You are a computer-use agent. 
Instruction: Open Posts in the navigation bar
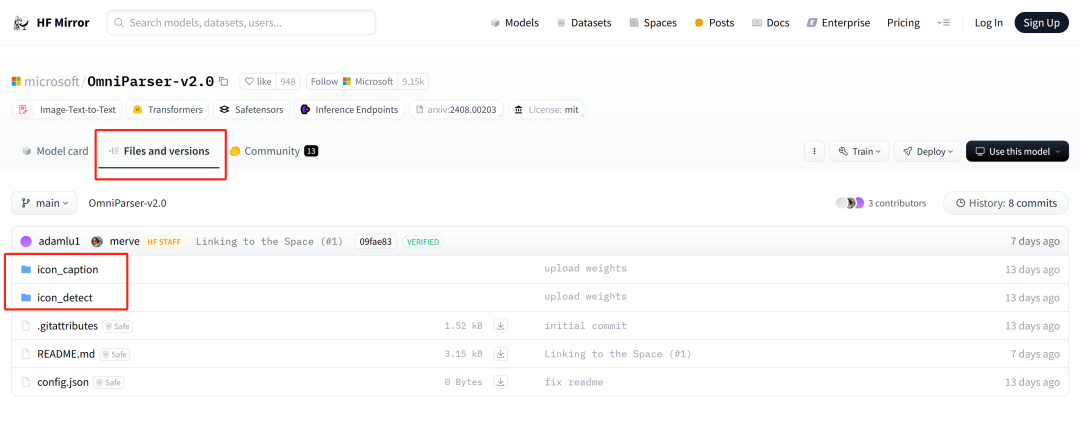pyautogui.click(x=714, y=23)
